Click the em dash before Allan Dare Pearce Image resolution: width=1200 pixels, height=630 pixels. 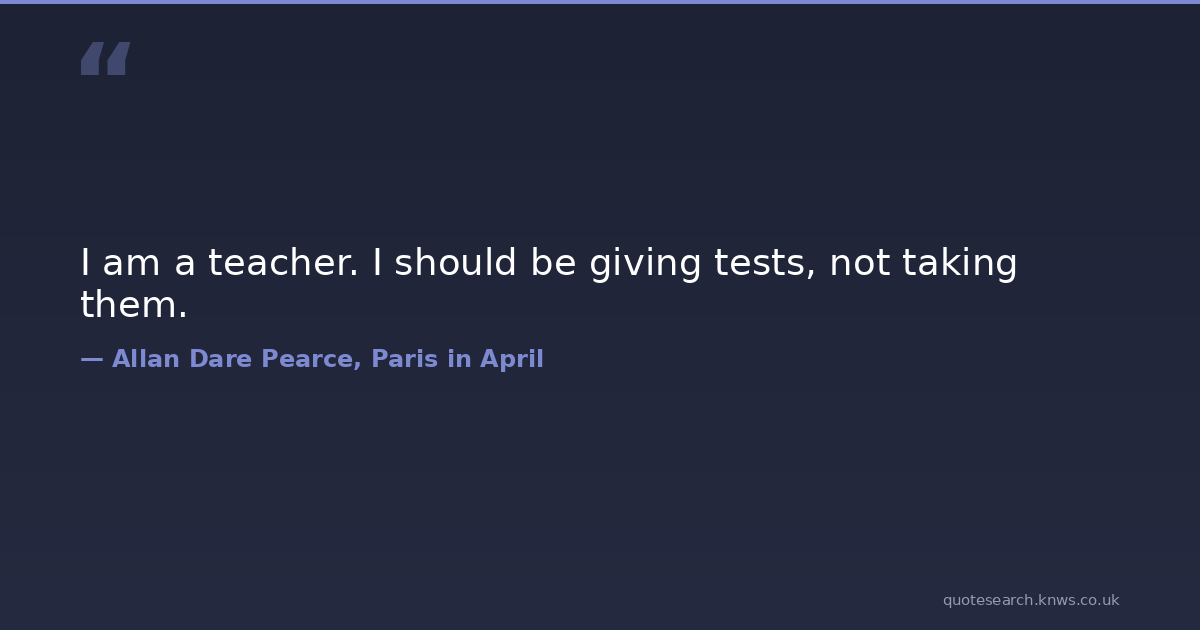tap(91, 359)
